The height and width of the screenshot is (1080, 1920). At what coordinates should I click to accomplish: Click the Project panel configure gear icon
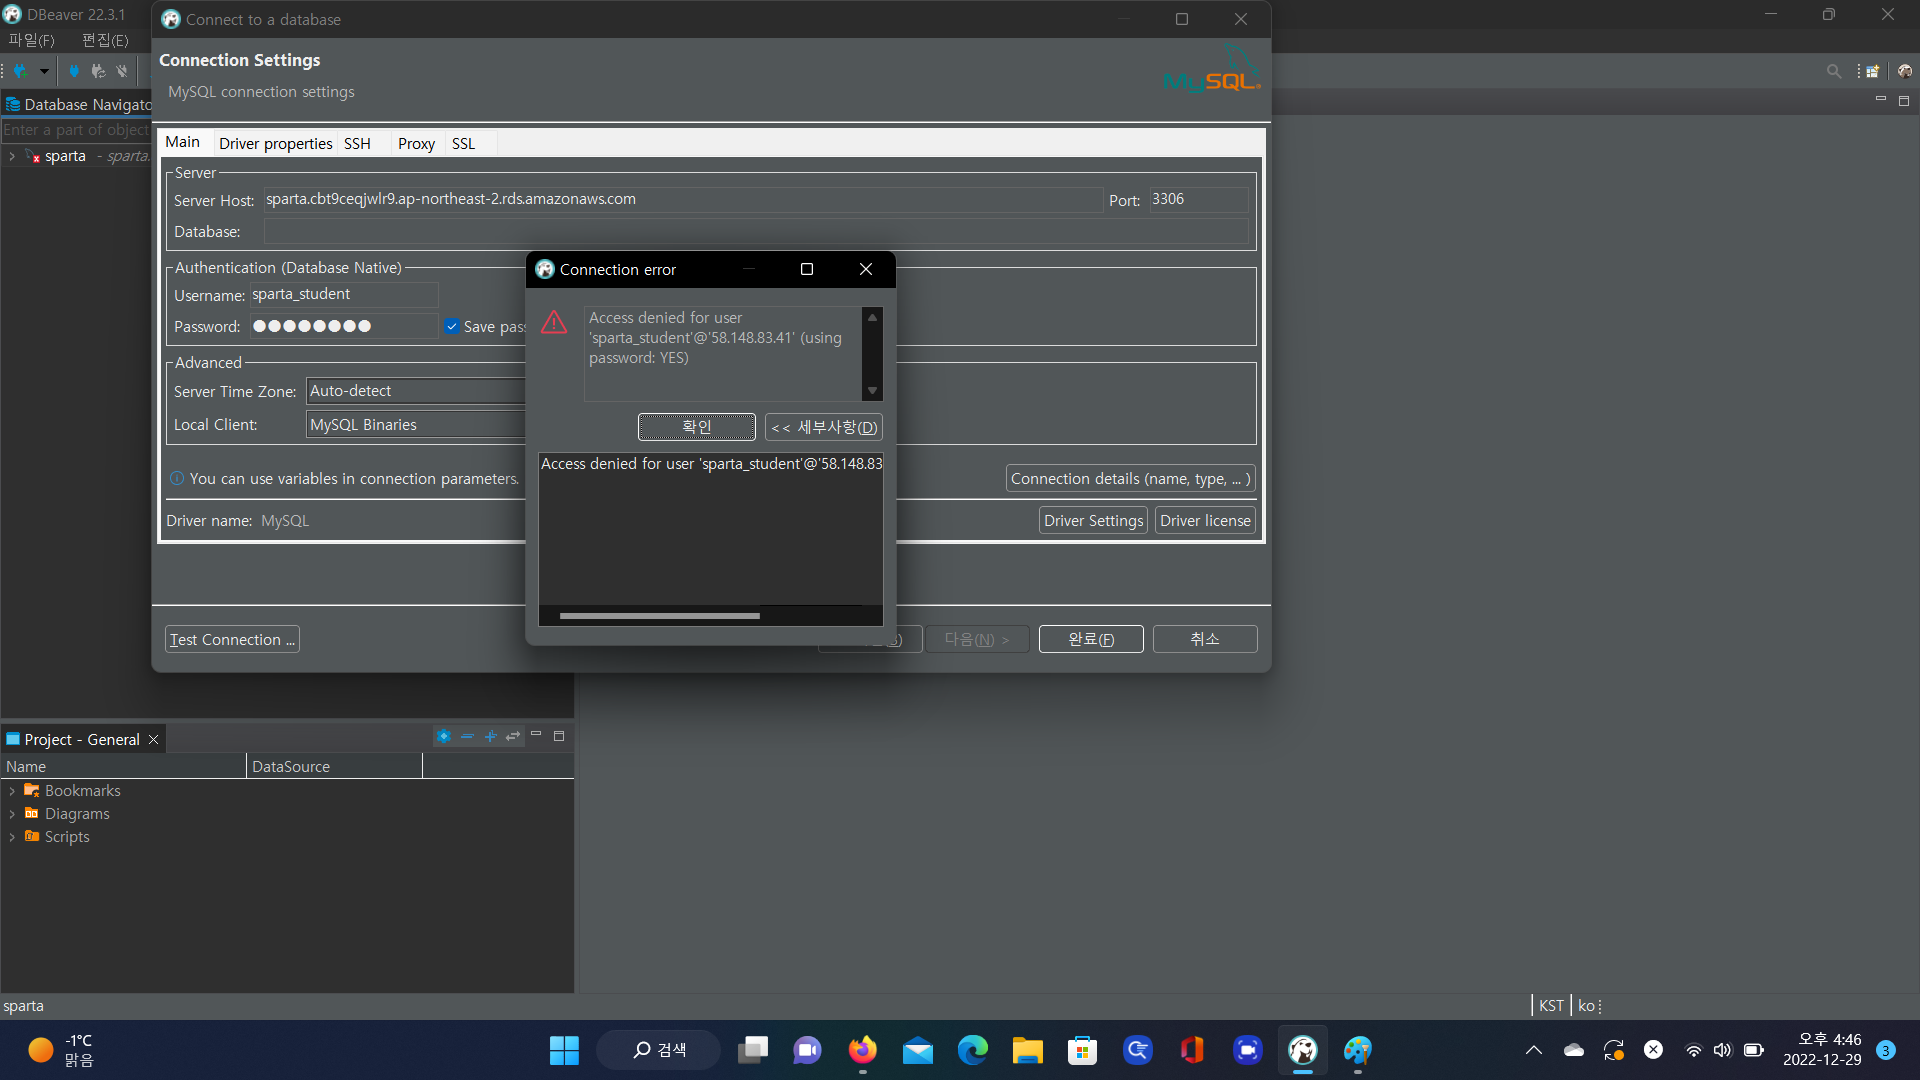(x=444, y=737)
